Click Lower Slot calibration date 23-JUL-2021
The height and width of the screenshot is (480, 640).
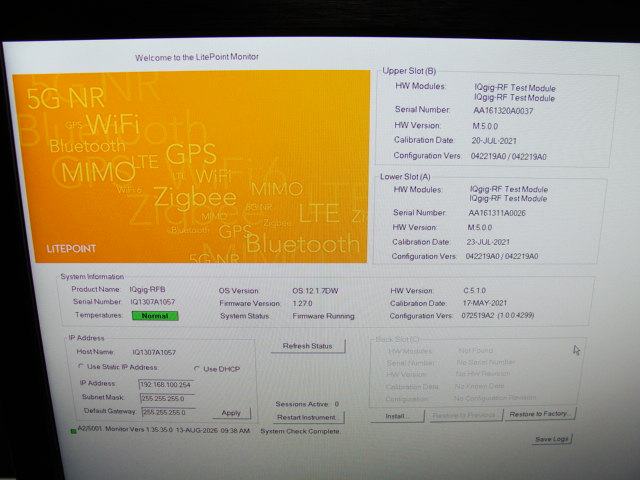click(488, 242)
